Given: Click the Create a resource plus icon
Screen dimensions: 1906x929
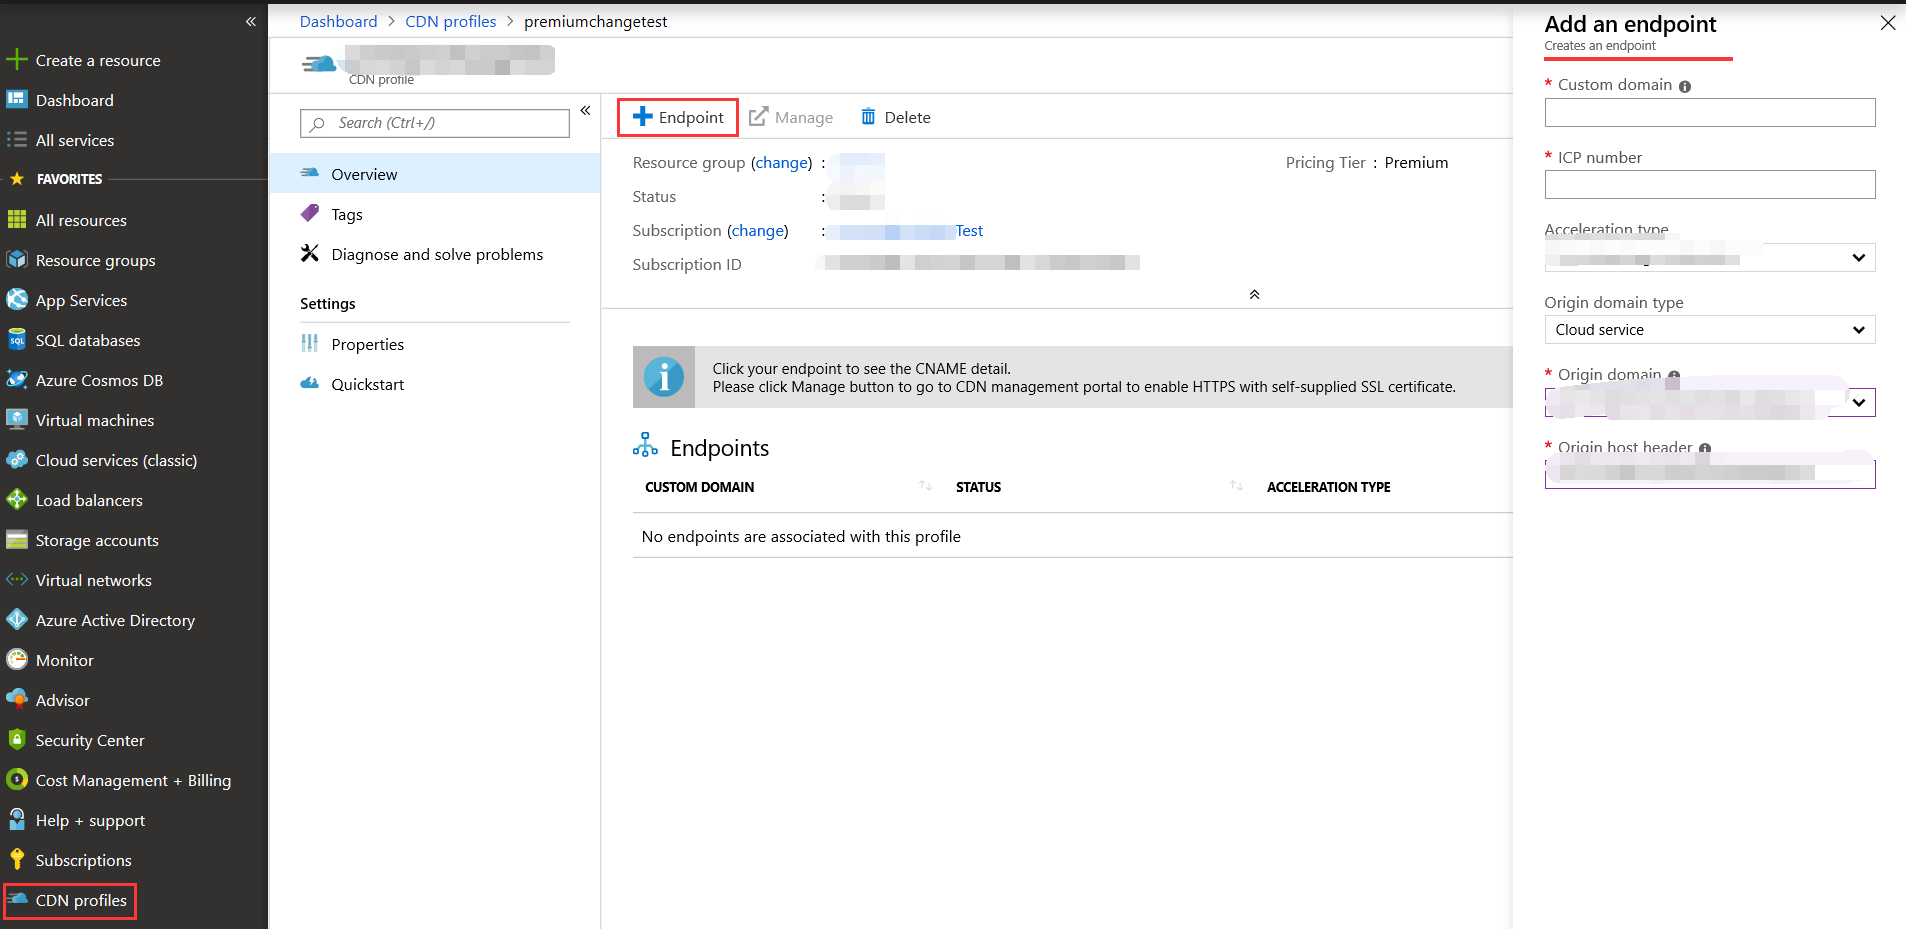Looking at the screenshot, I should (x=17, y=60).
